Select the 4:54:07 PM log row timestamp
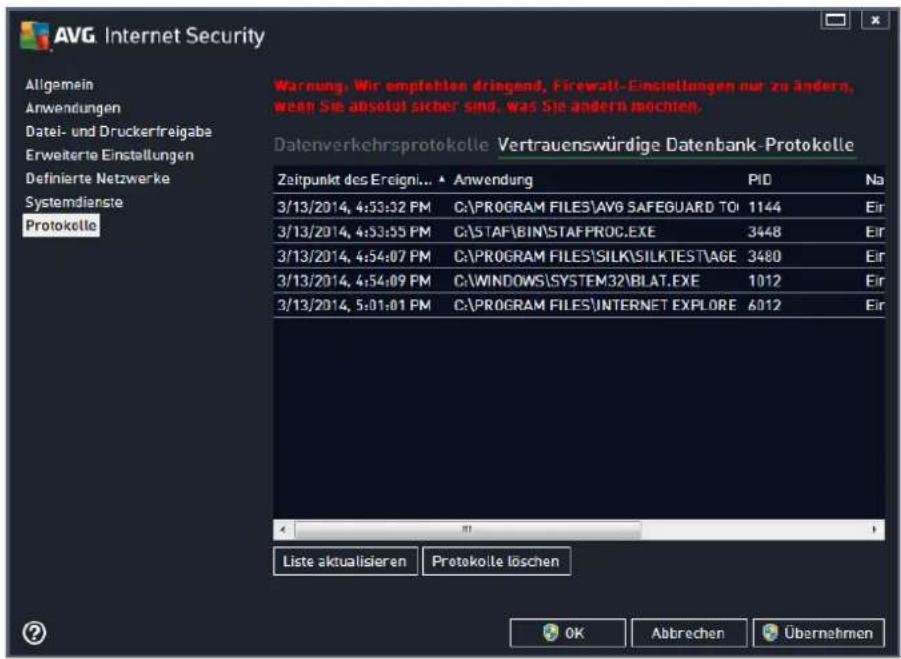The image size is (901, 659). (x=354, y=256)
